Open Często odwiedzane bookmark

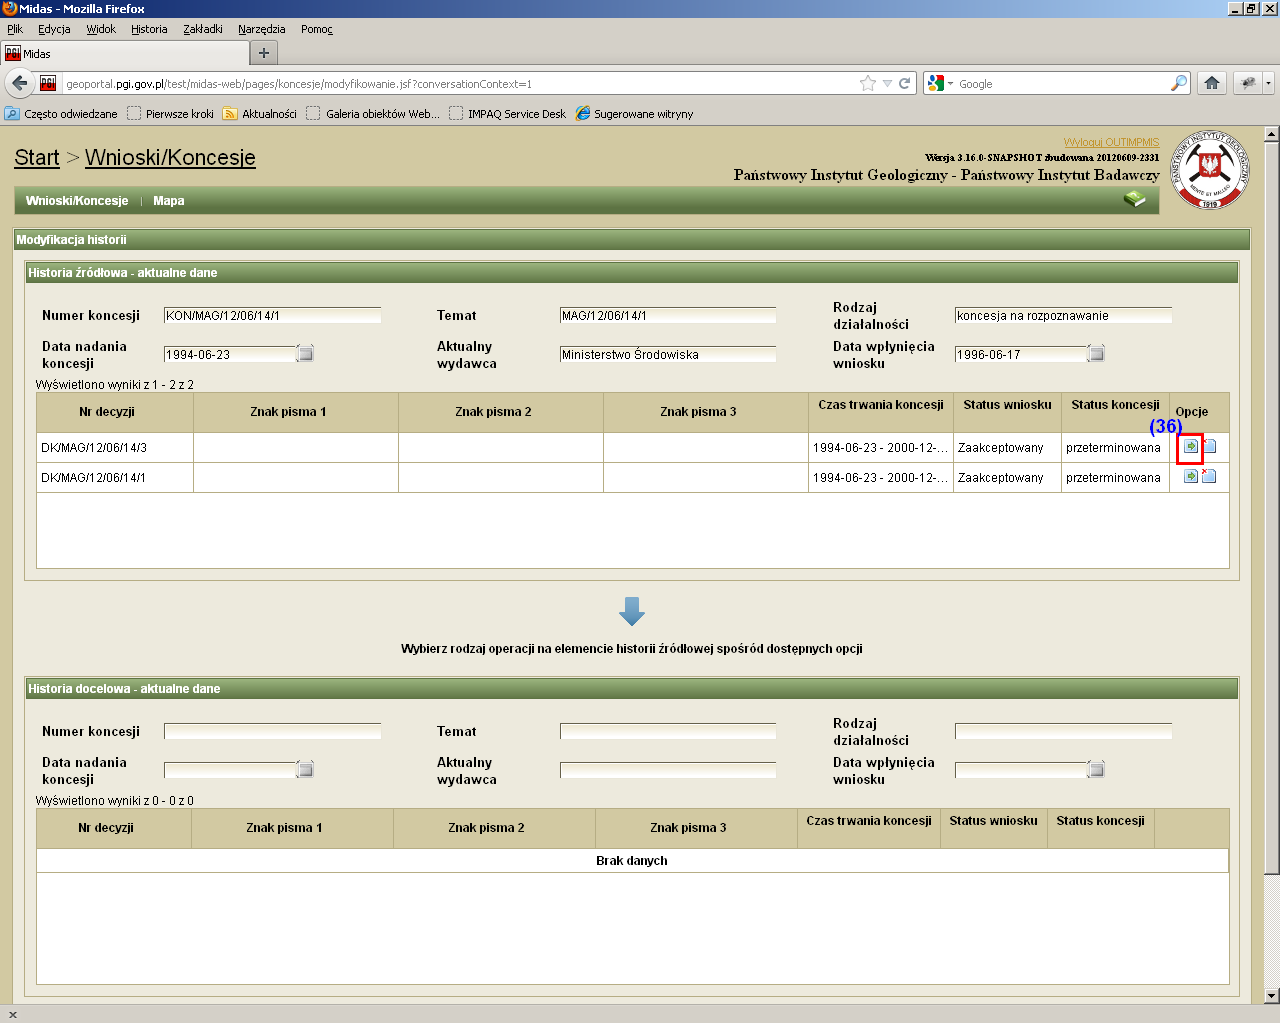point(61,114)
